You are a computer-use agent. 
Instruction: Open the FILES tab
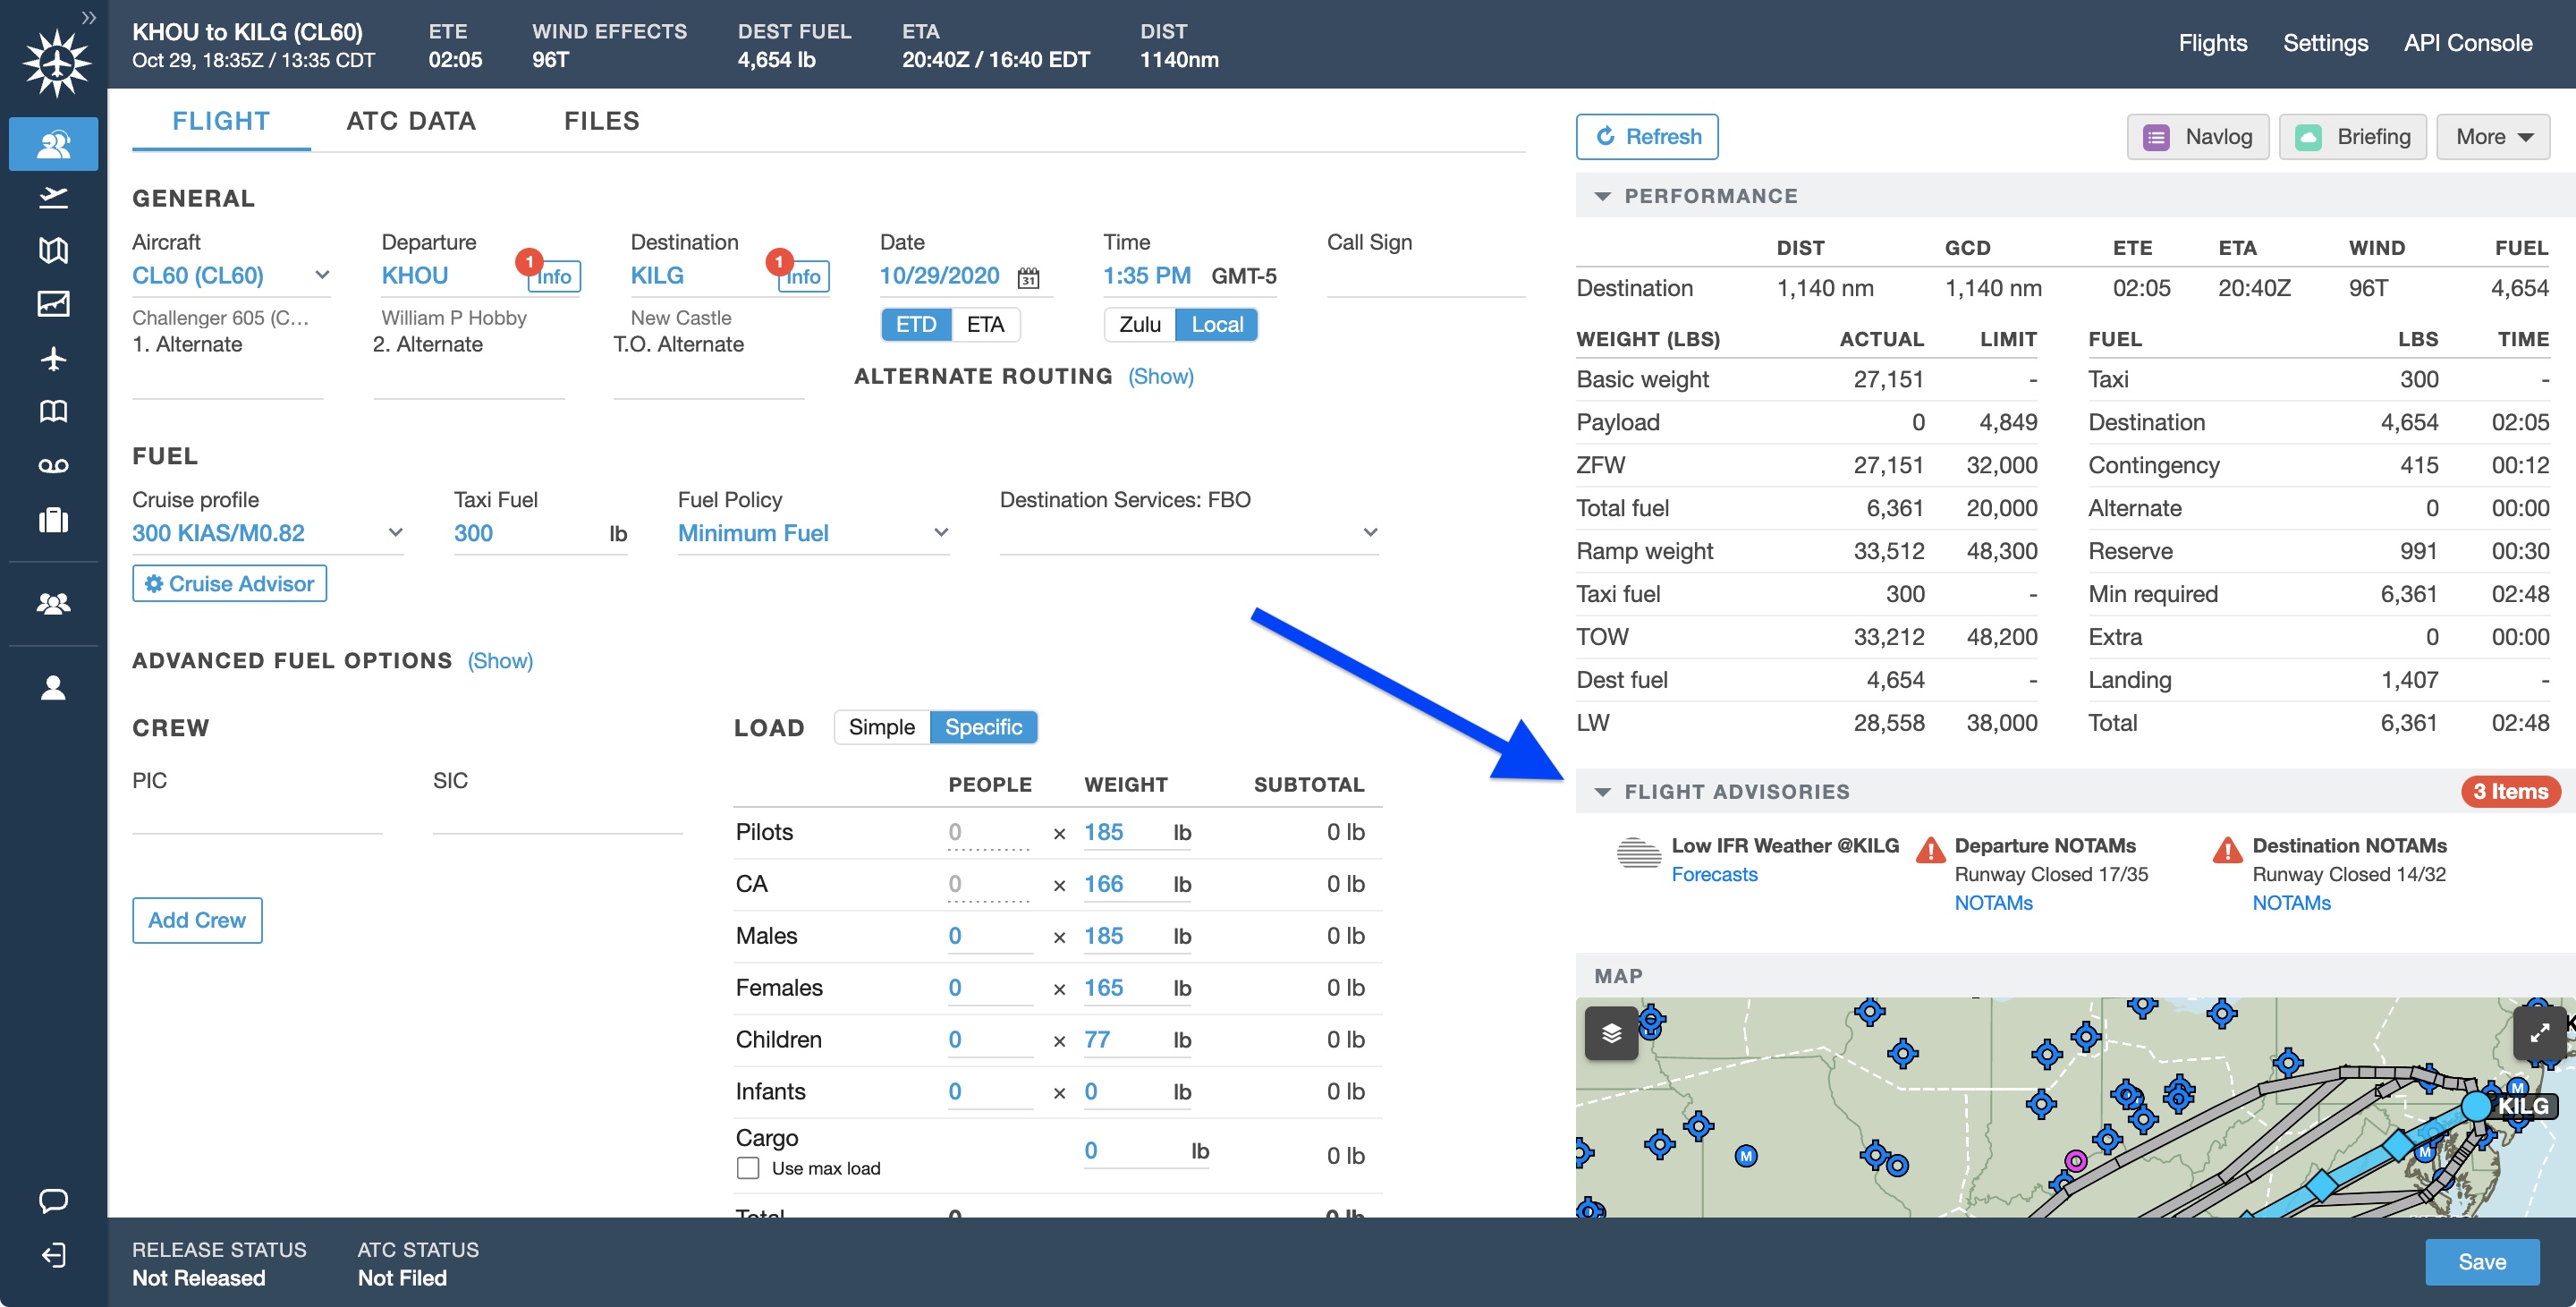pos(601,121)
